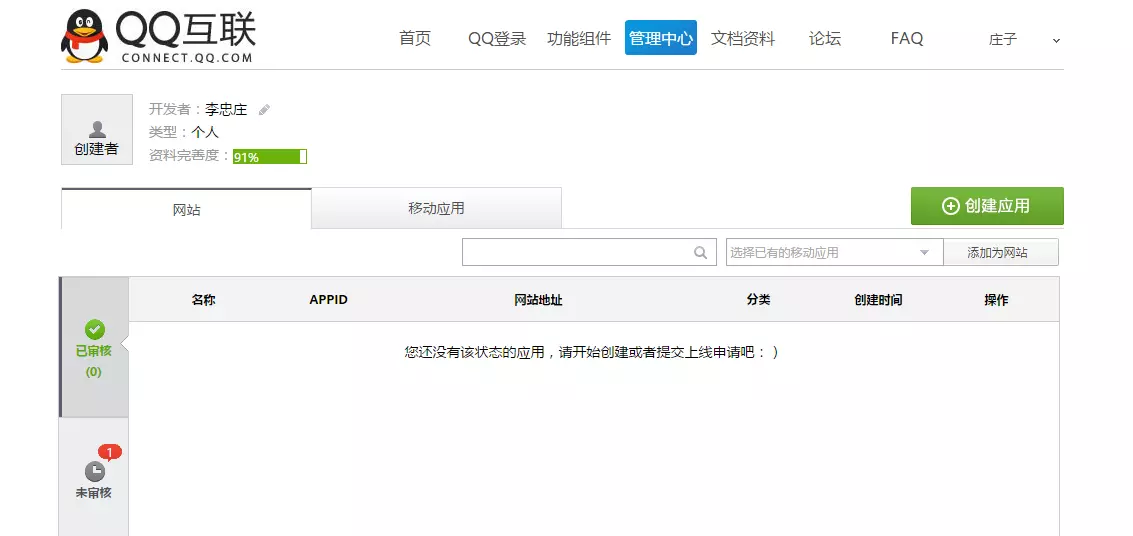Image resolution: width=1133 pixels, height=536 pixels.
Task: Click the 创建者 avatar thumbnail
Action: tap(97, 129)
